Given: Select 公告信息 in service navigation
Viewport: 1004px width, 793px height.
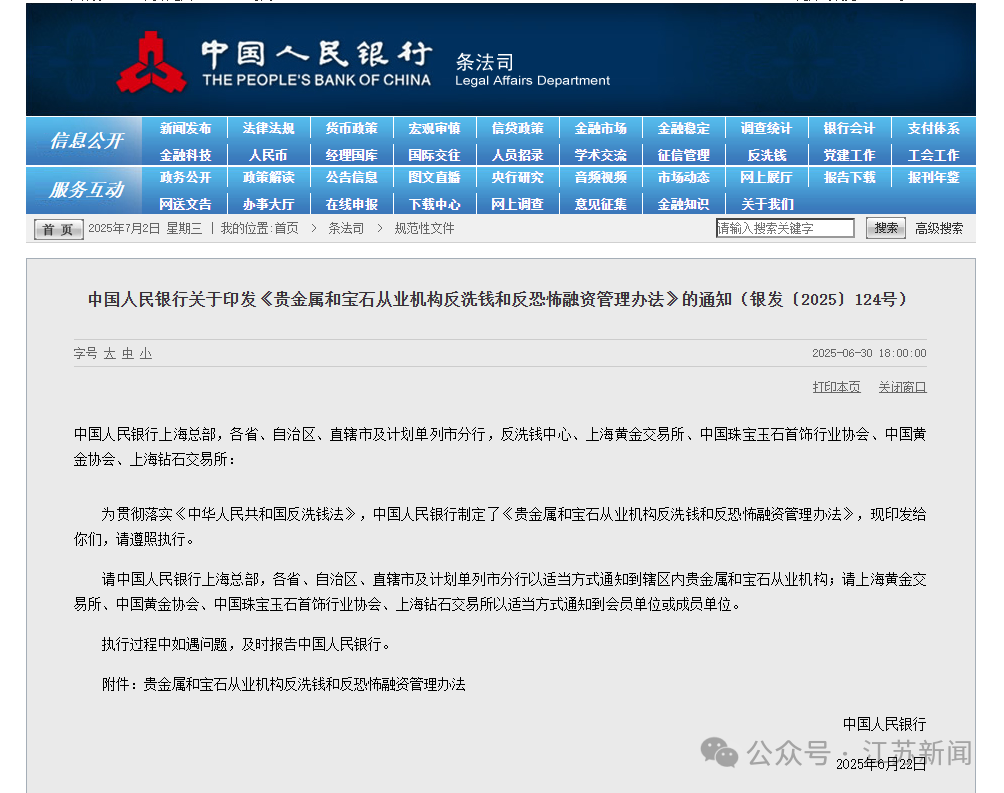Looking at the screenshot, I should (x=352, y=177).
